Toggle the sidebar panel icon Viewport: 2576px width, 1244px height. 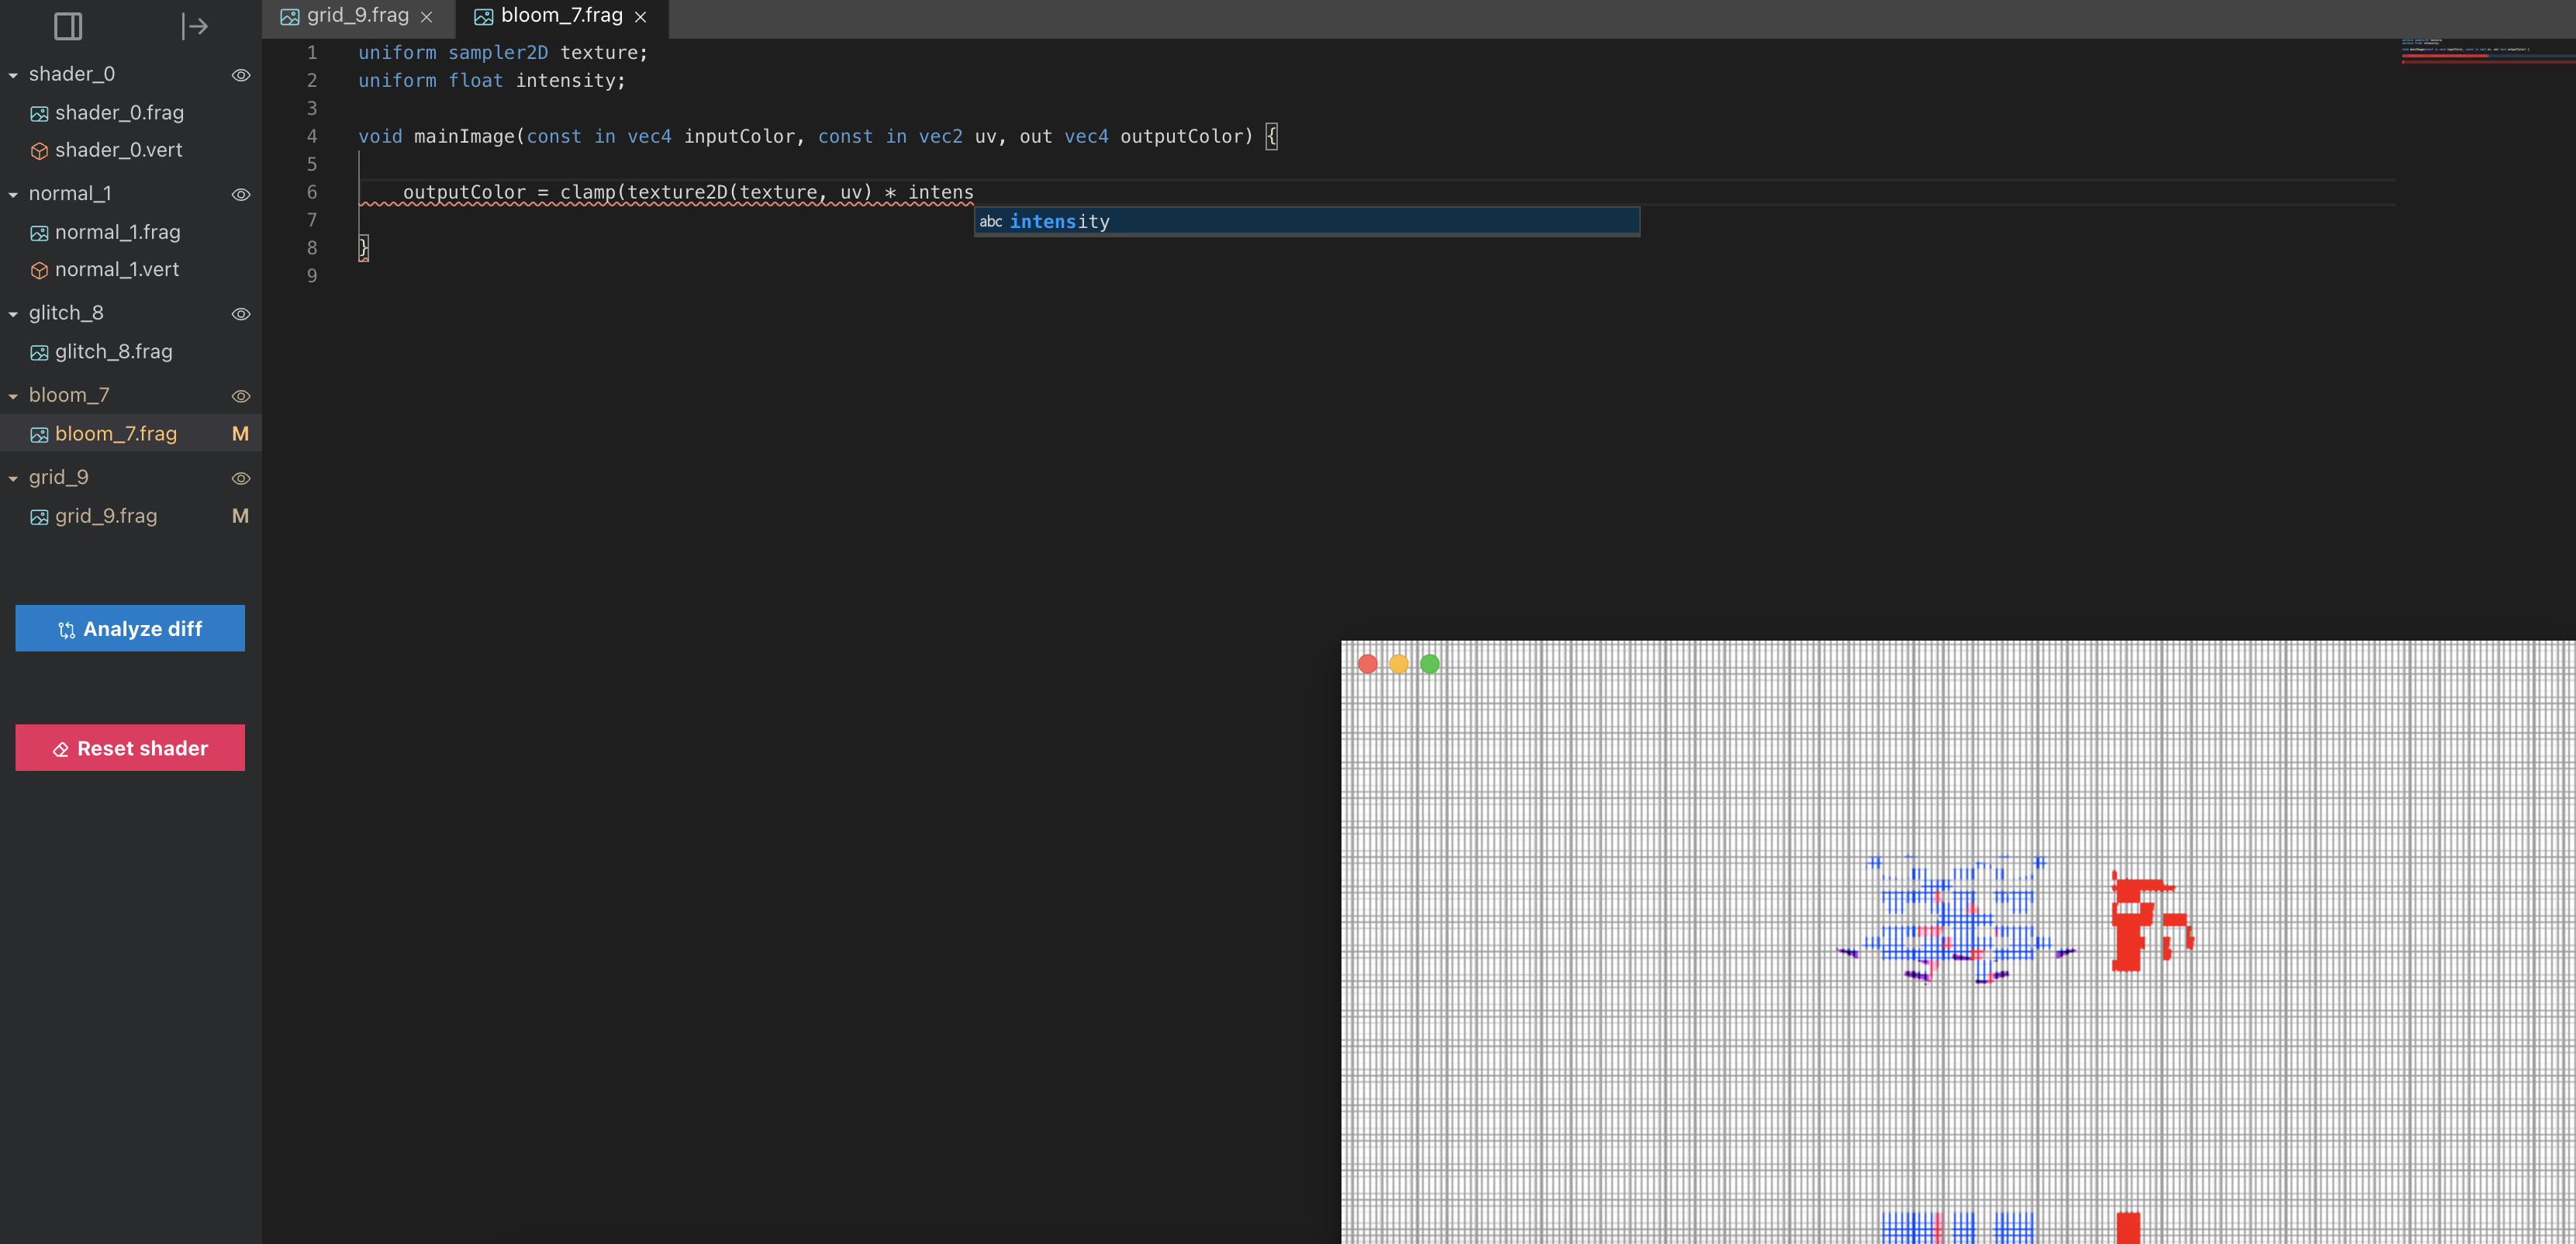(x=68, y=26)
